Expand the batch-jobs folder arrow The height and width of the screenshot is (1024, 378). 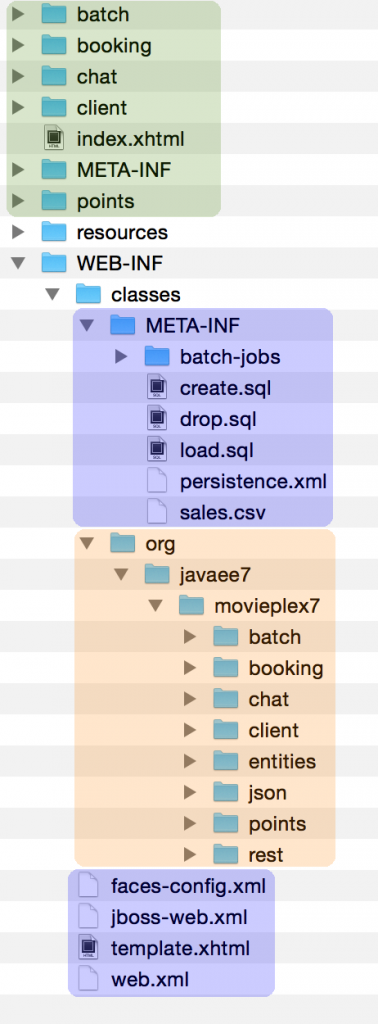pyautogui.click(x=121, y=357)
